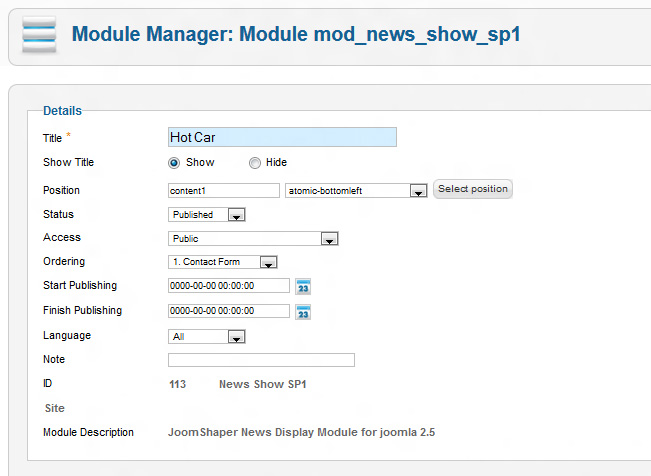Click the Start Publishing date field

[229, 286]
